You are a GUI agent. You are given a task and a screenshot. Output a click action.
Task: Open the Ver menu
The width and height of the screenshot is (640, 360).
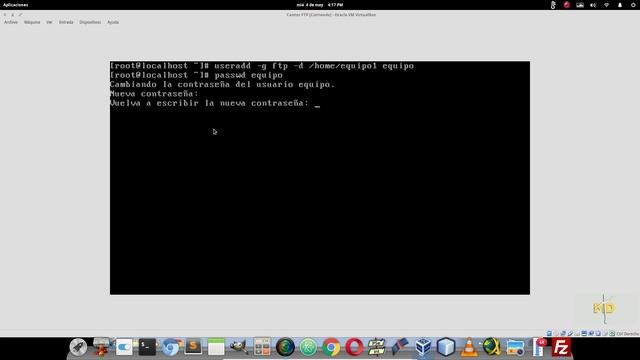click(x=49, y=22)
